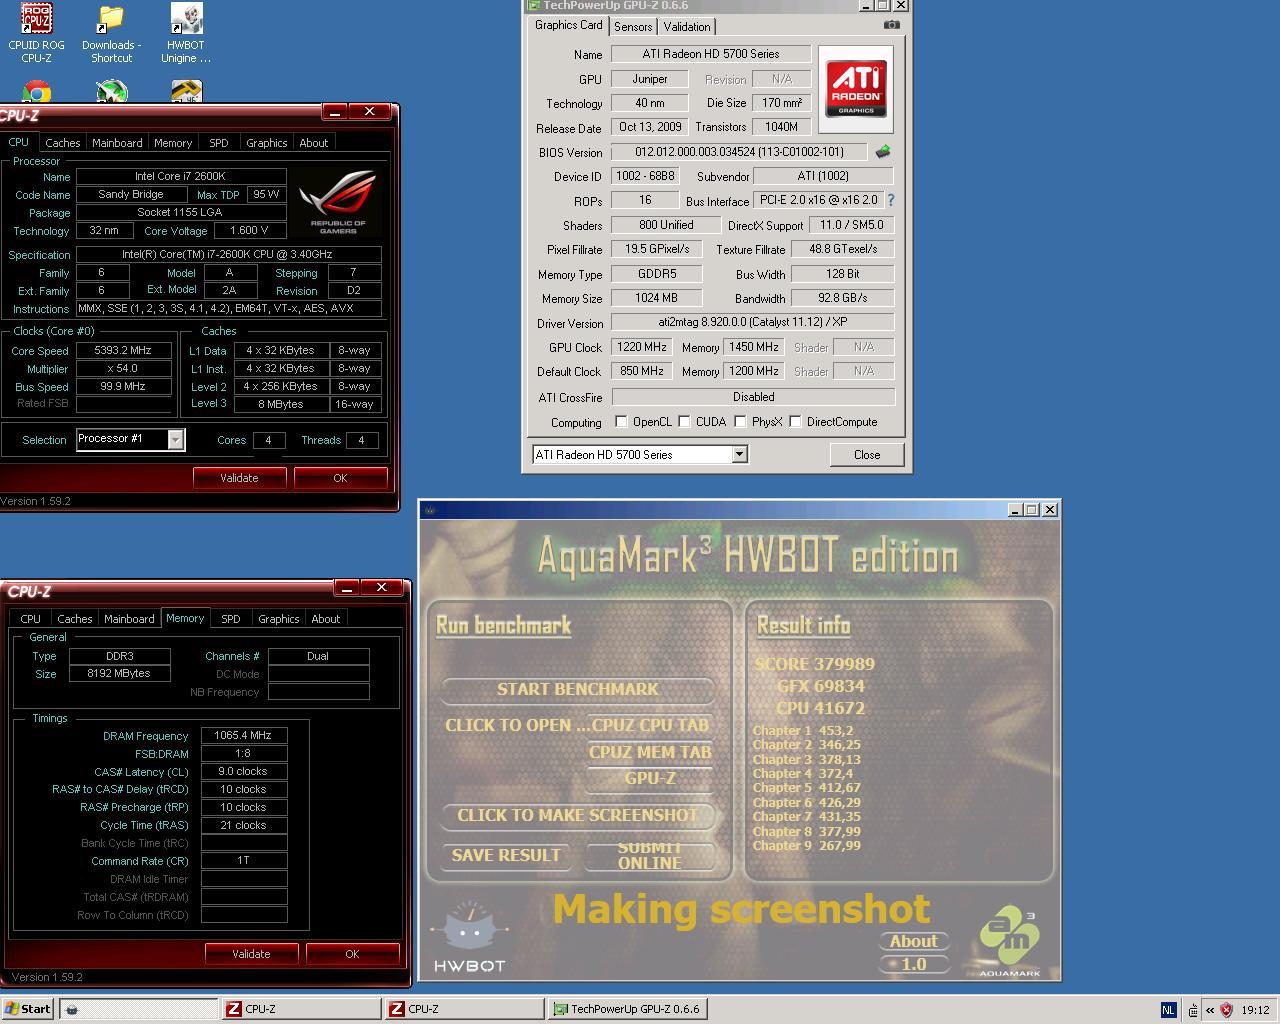Click AquaMark am3 logo
Viewport: 1280px width, 1024px height.
(1008, 941)
